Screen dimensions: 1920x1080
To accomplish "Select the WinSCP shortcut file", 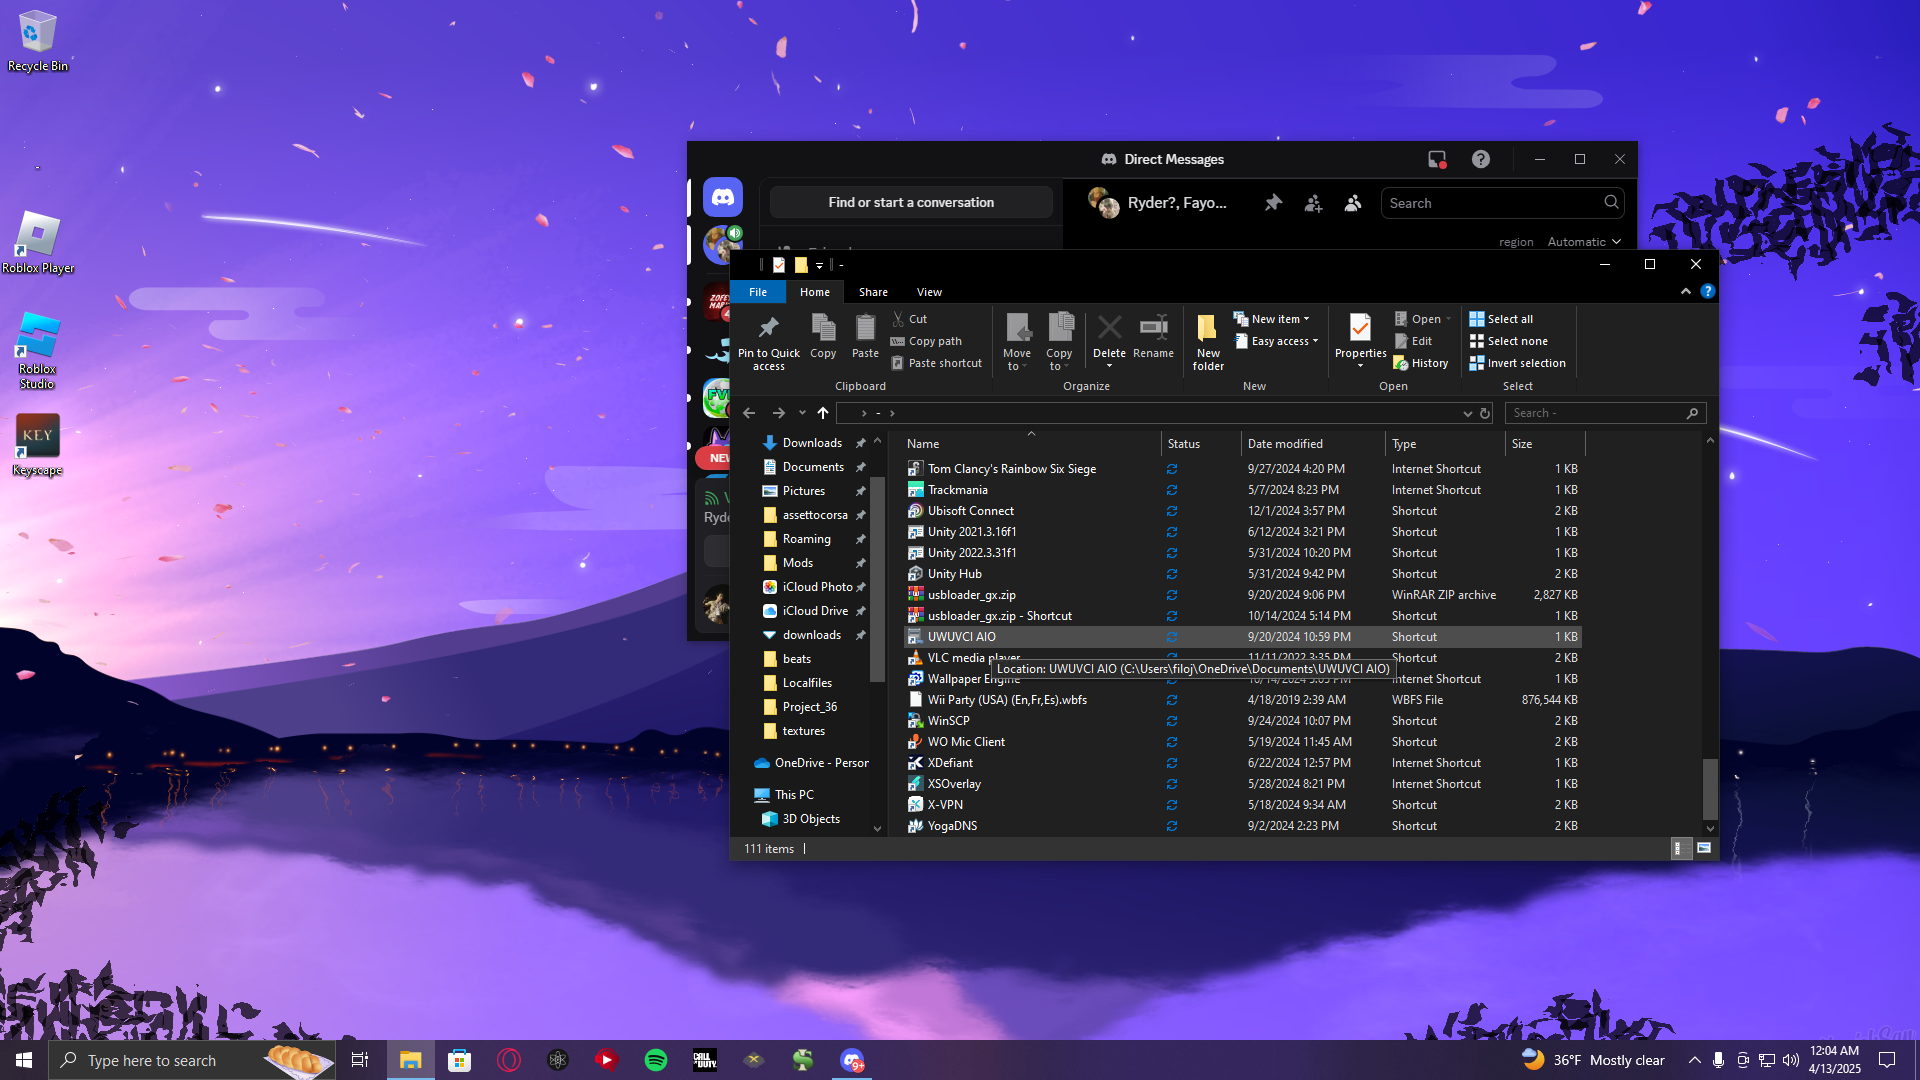I will [x=1242, y=721].
